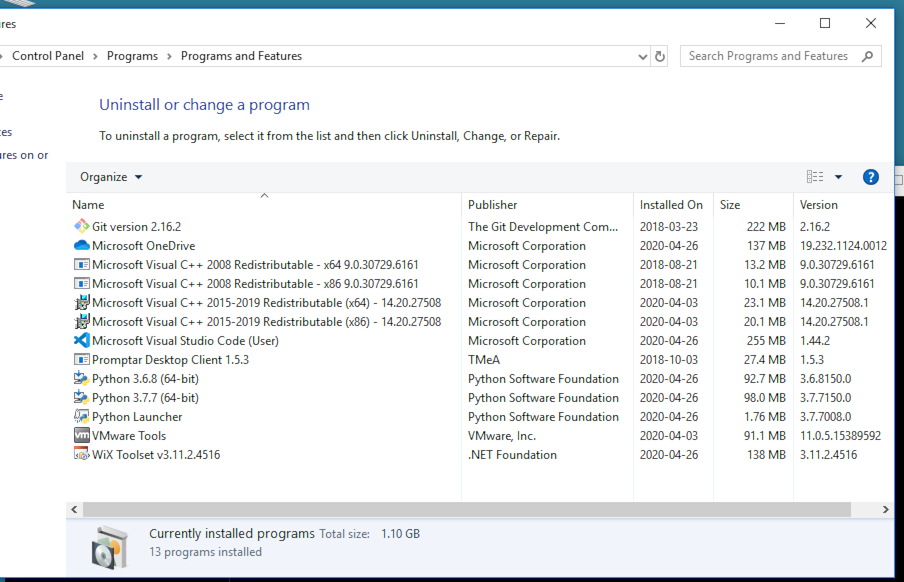Click the installed programs CD box icon

(x=110, y=547)
